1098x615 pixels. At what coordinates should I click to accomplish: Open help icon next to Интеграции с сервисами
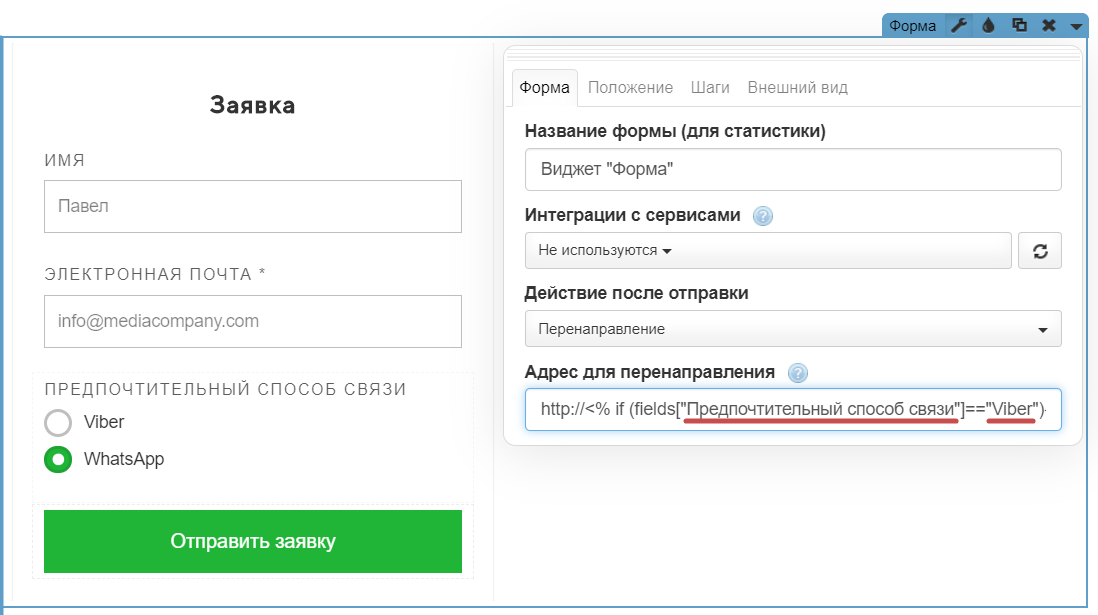[763, 216]
